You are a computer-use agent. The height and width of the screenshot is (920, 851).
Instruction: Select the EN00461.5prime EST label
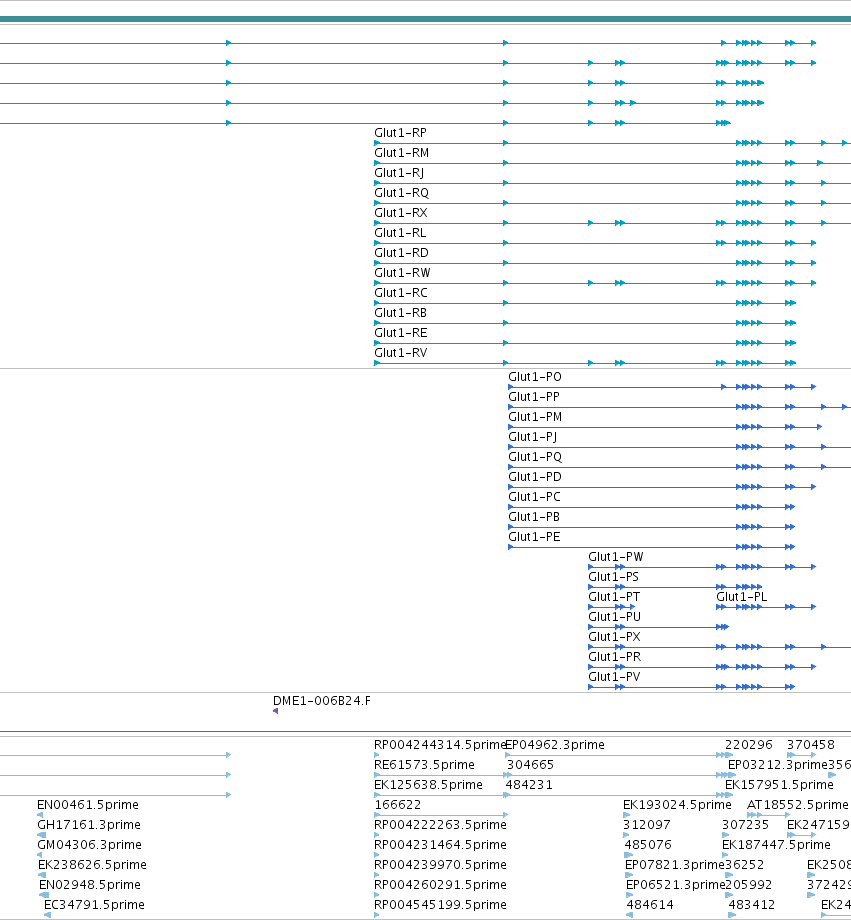(x=88, y=804)
